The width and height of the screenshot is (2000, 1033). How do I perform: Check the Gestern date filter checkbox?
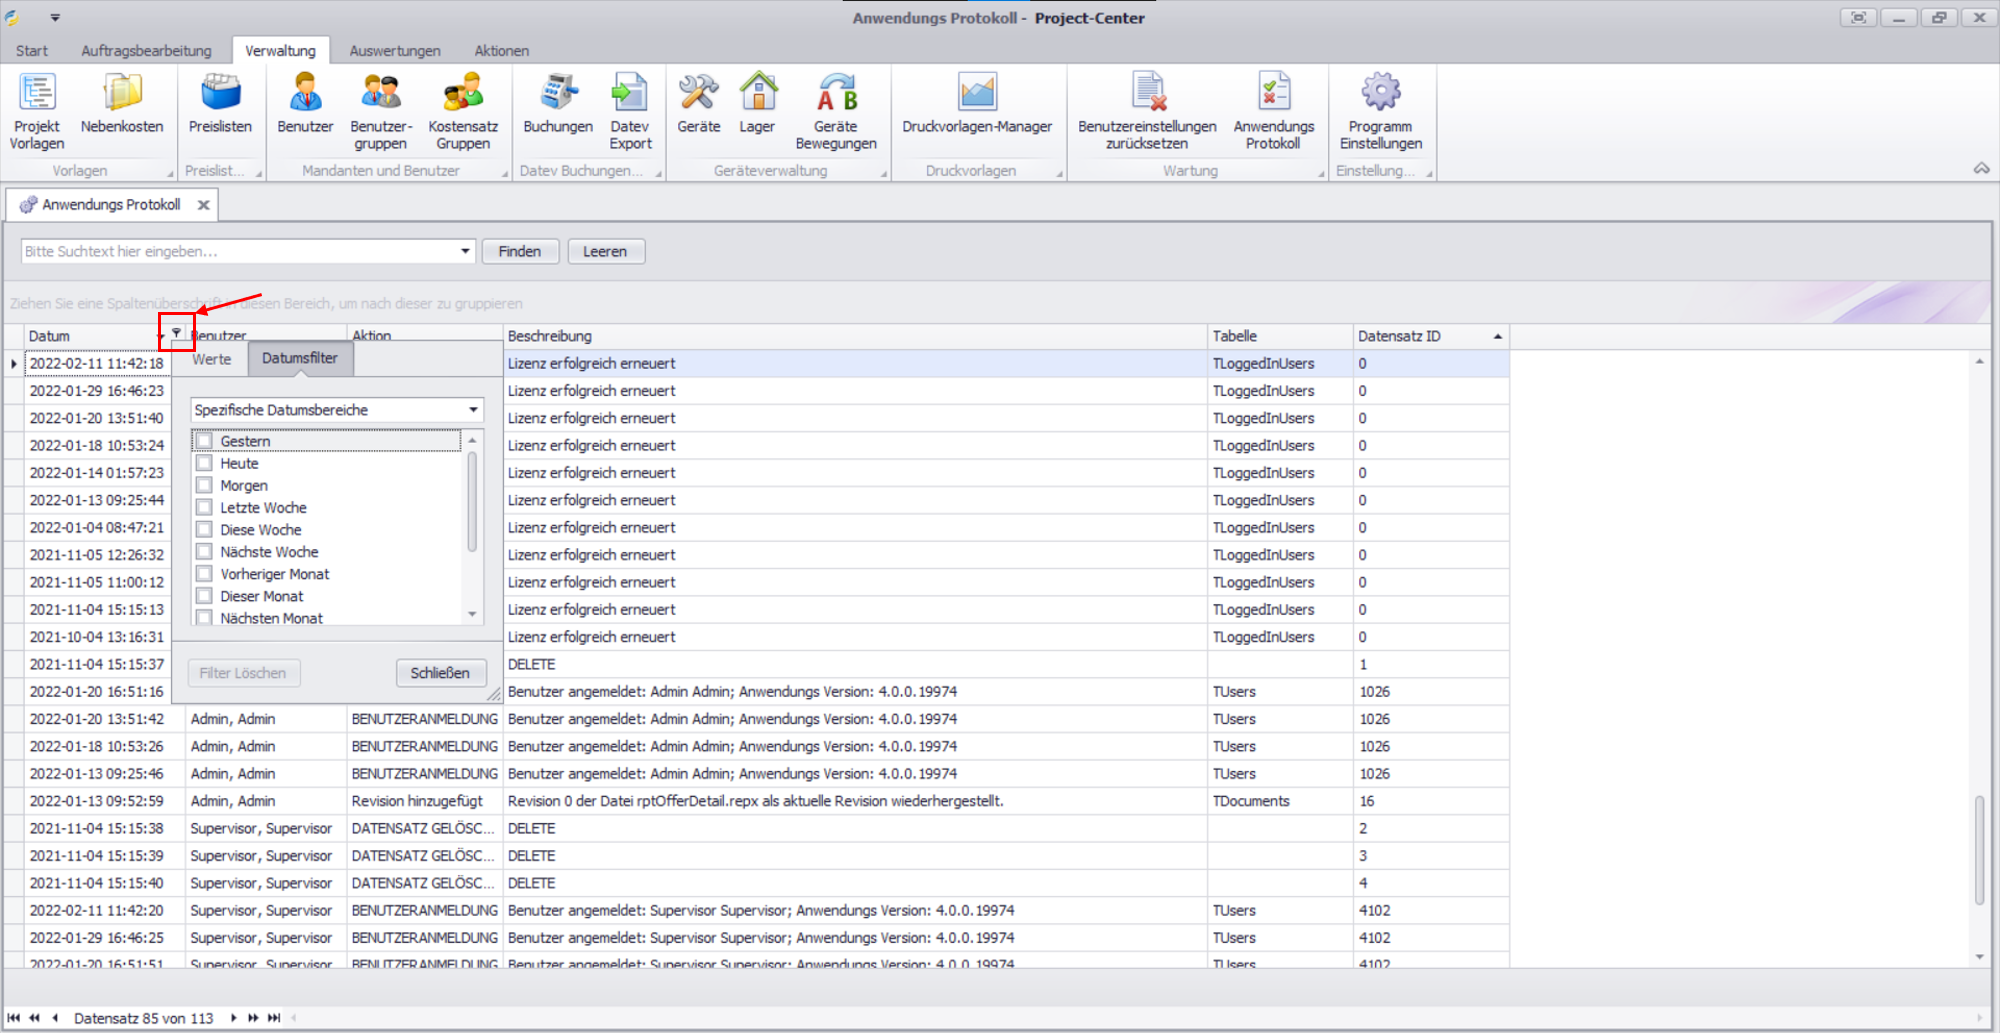tap(205, 441)
